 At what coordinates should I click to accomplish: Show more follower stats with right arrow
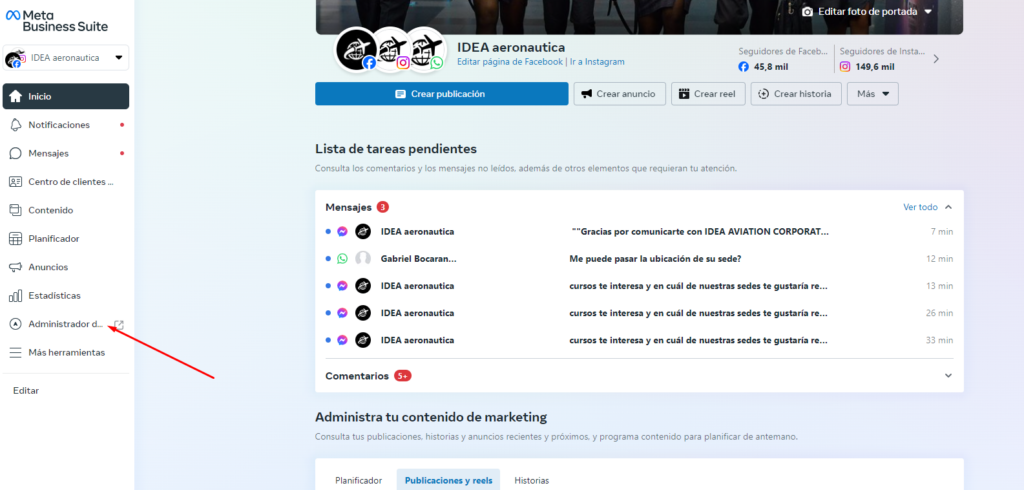tap(936, 59)
